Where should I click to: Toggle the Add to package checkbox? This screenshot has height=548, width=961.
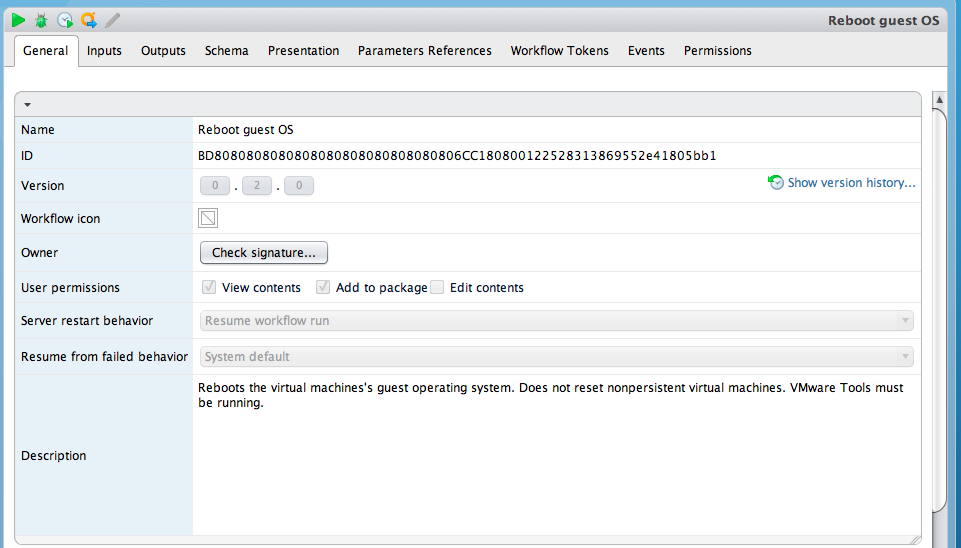323,288
